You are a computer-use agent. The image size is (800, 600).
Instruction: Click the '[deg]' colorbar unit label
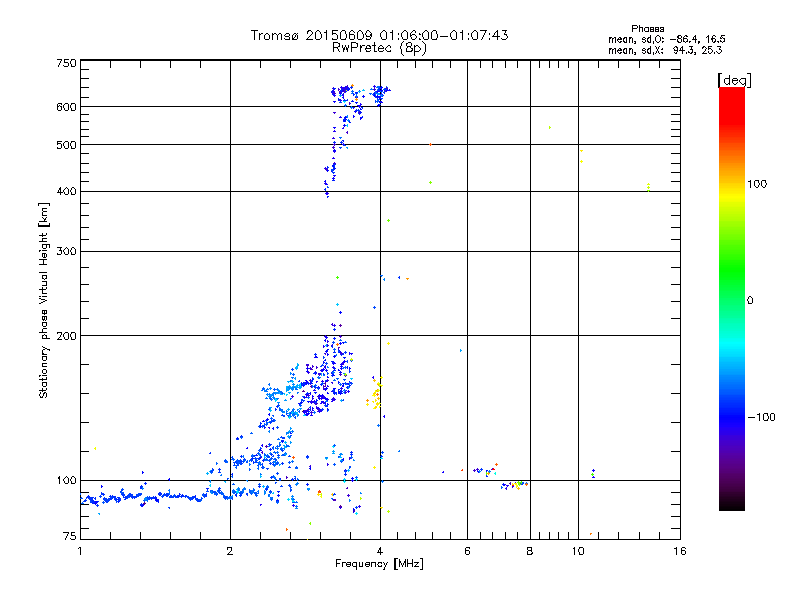[x=734, y=80]
